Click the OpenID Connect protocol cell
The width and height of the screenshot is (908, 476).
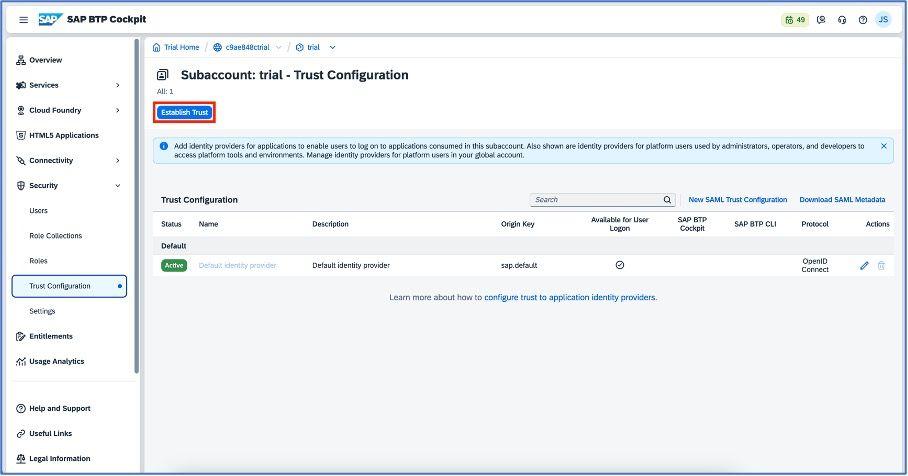[x=815, y=265]
